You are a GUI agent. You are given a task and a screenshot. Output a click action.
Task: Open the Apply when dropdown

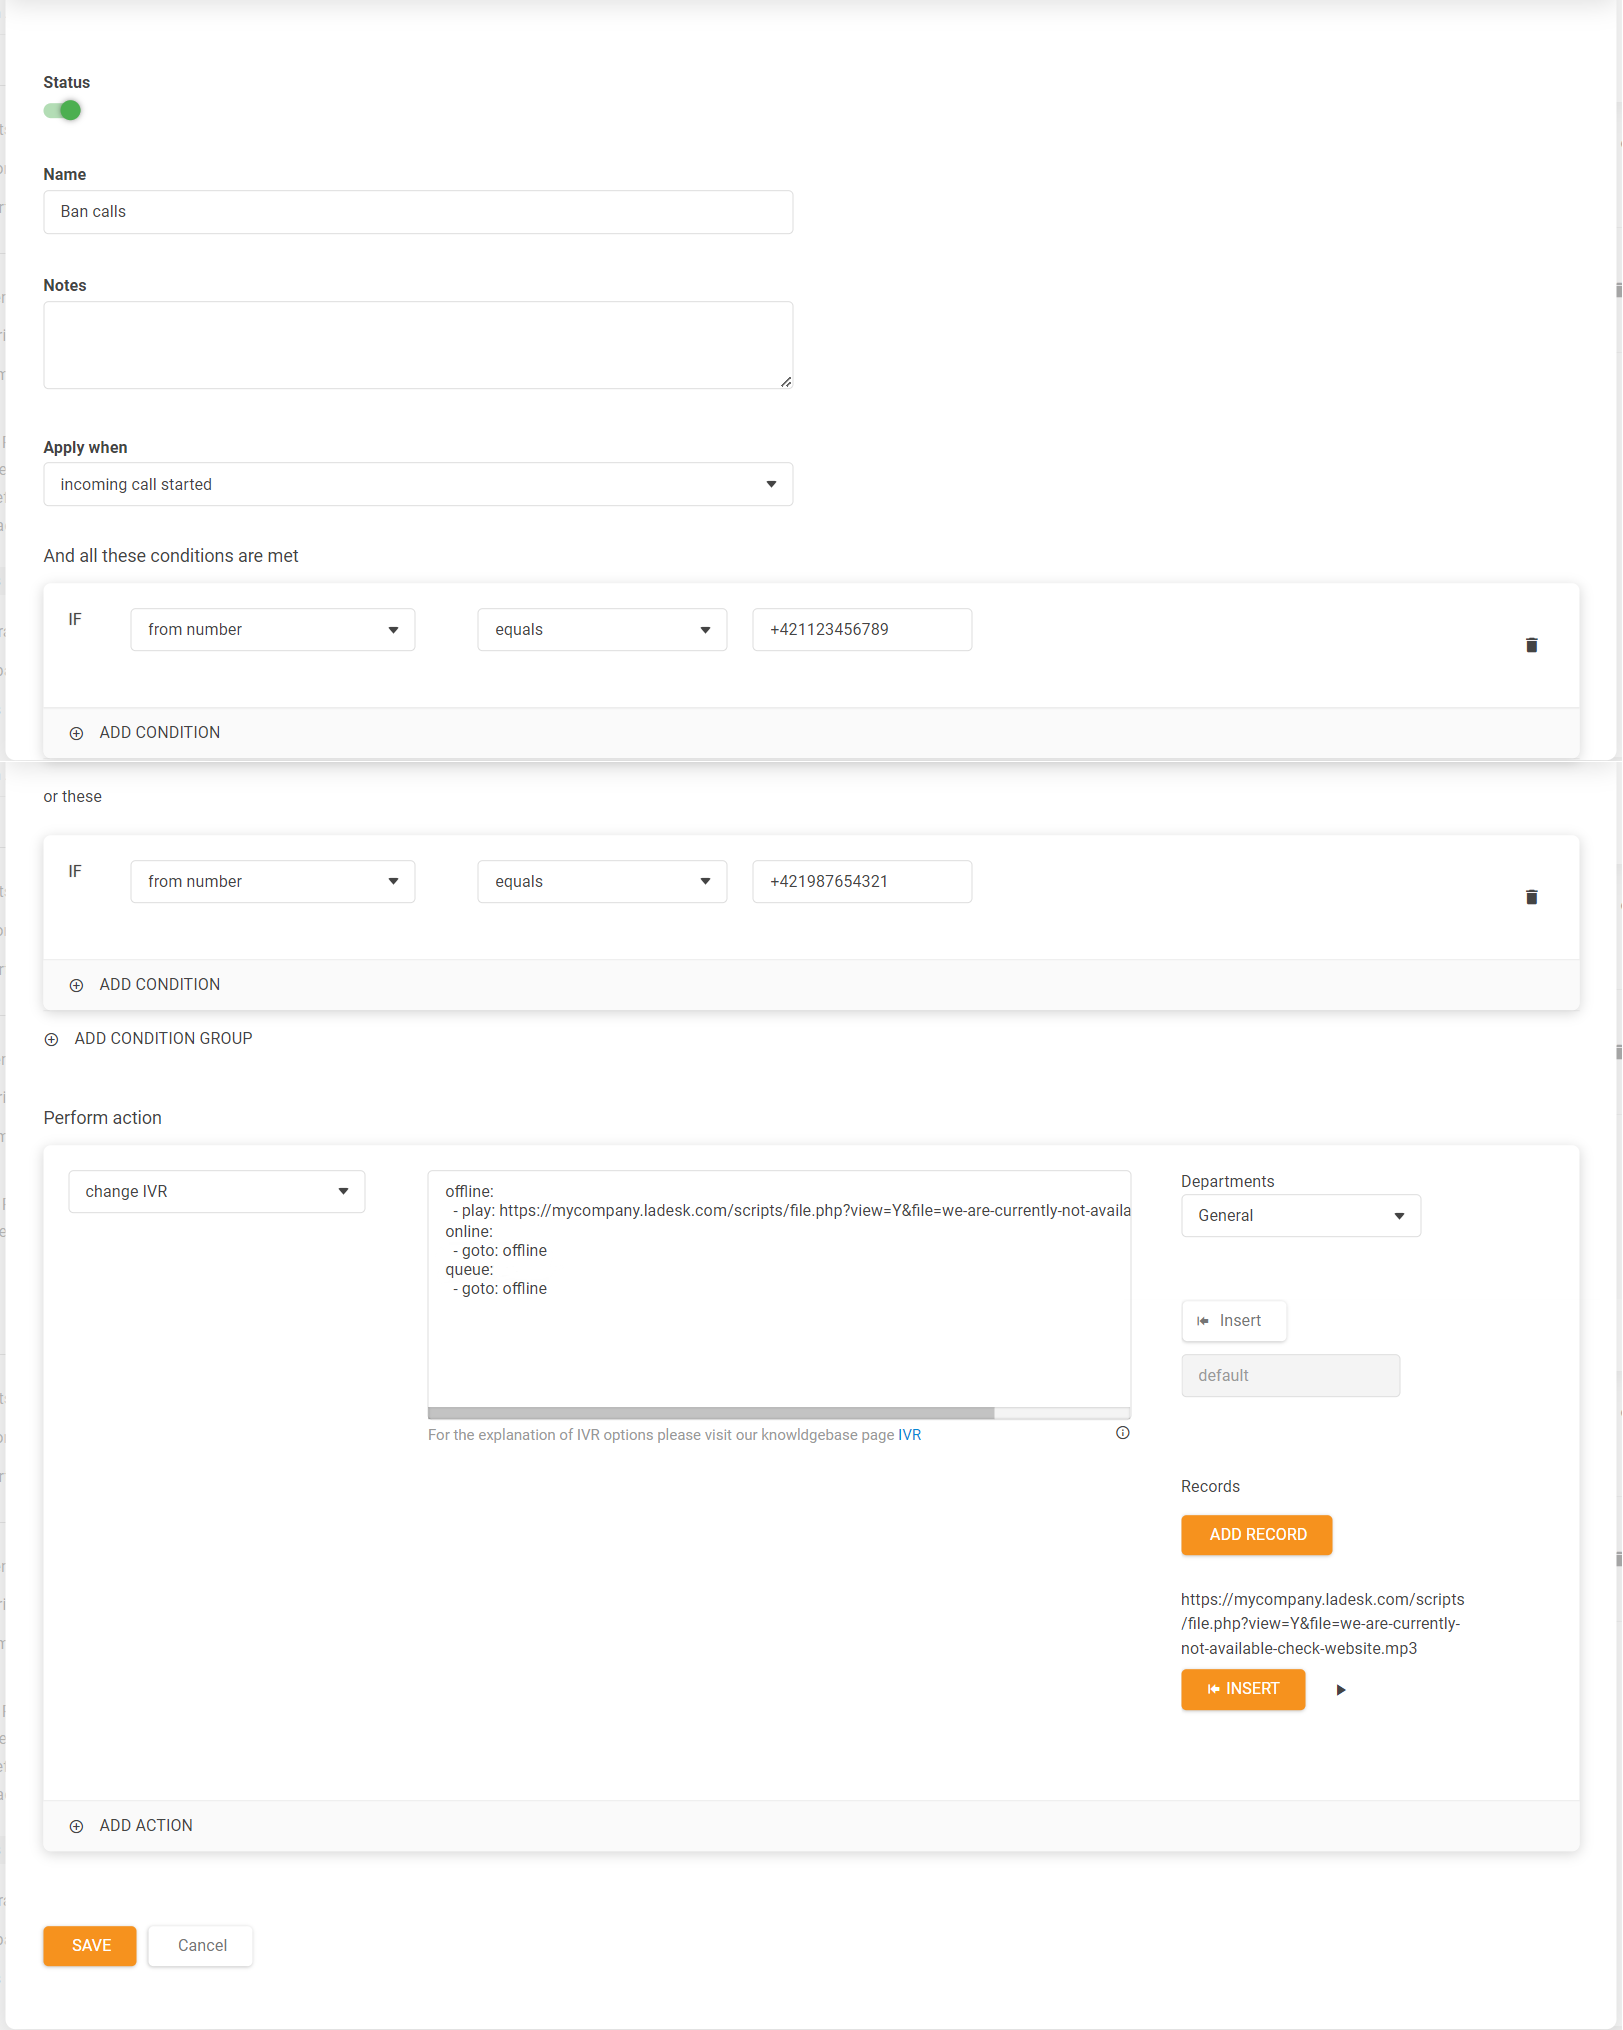(417, 485)
